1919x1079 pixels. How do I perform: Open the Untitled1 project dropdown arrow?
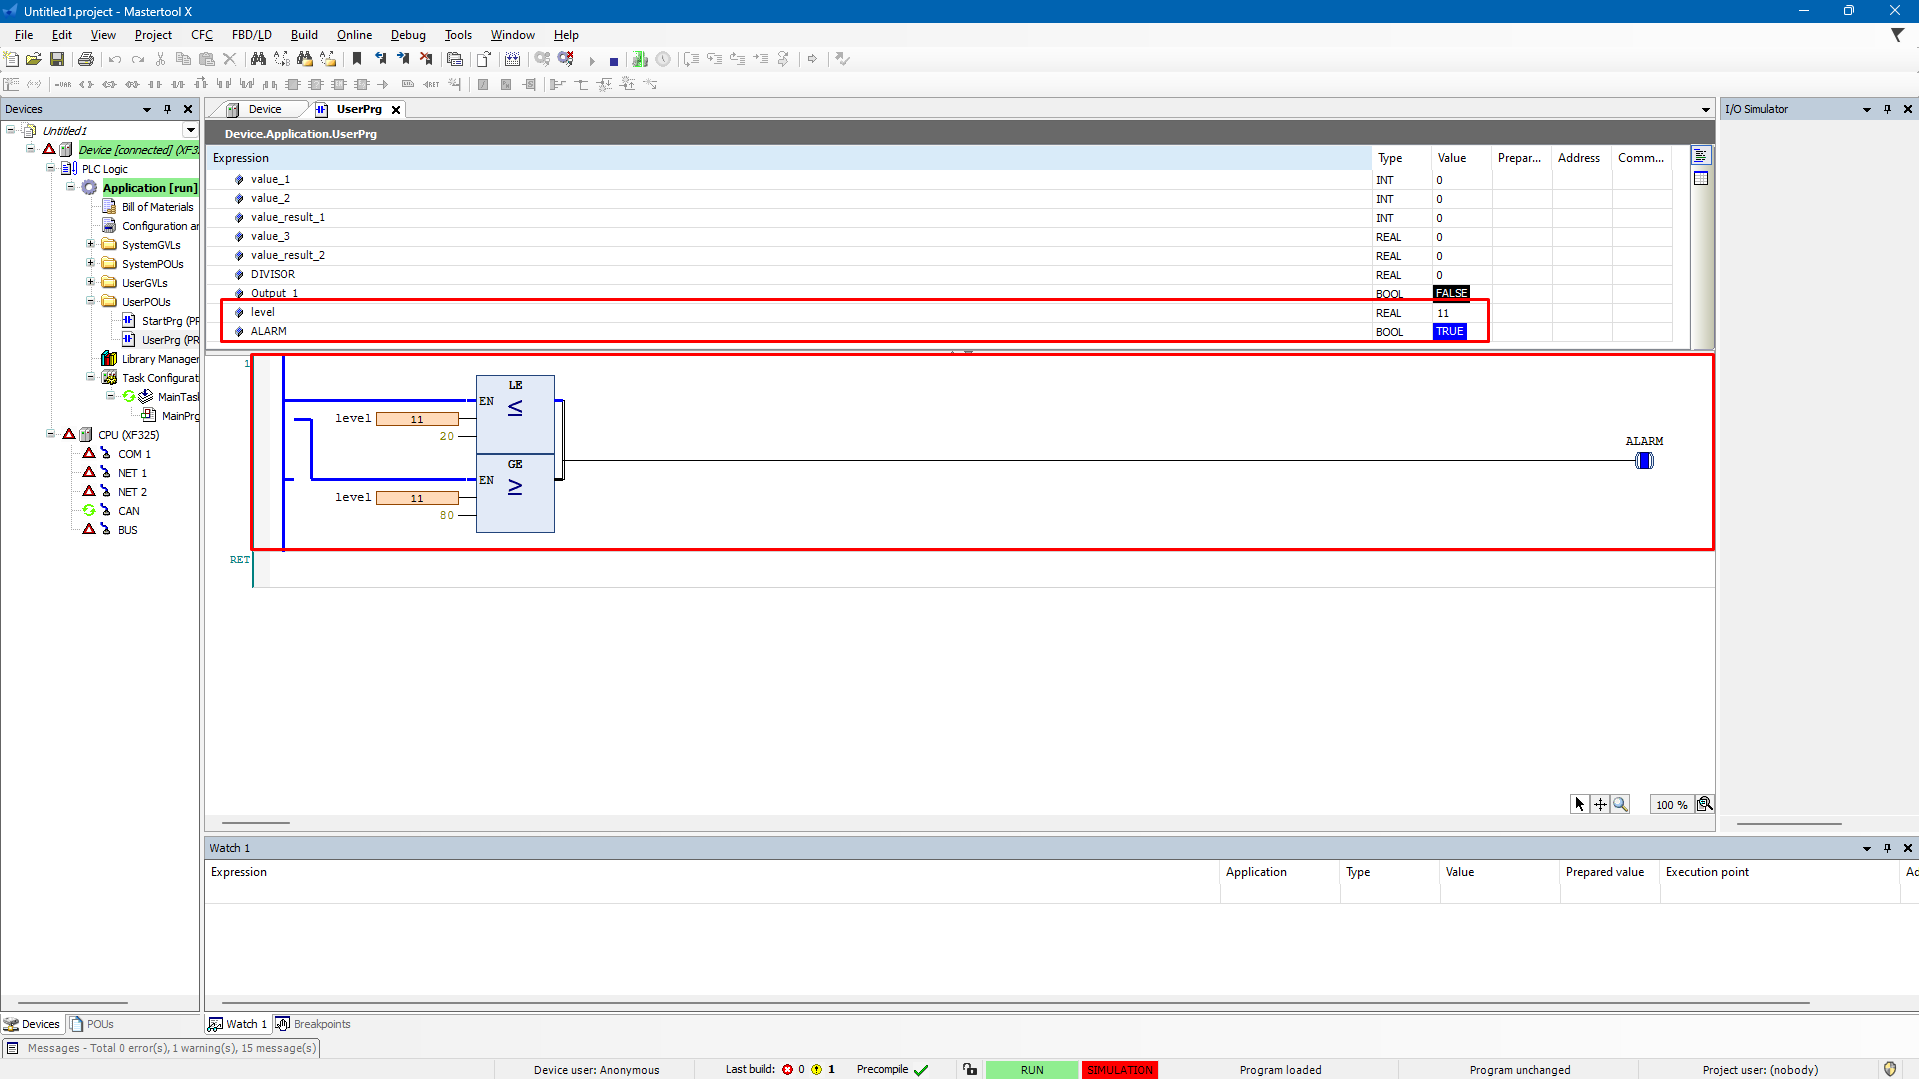tap(190, 131)
